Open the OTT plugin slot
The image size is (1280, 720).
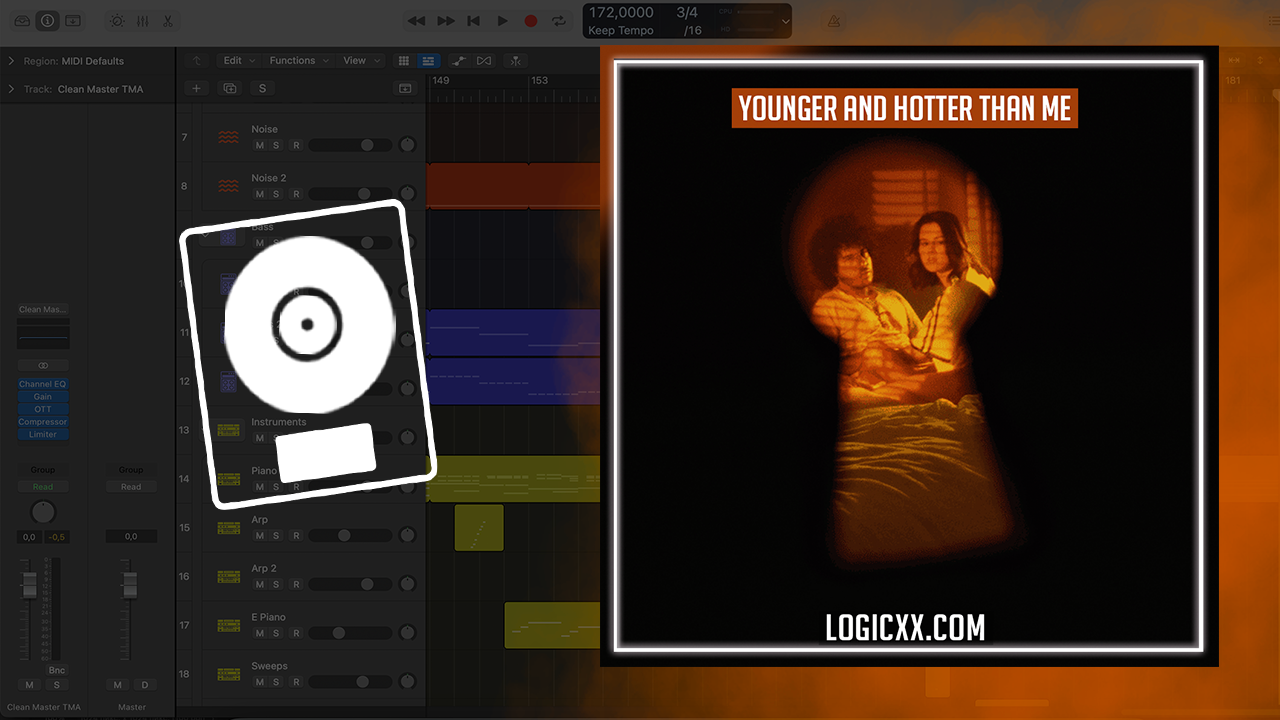tap(43, 409)
